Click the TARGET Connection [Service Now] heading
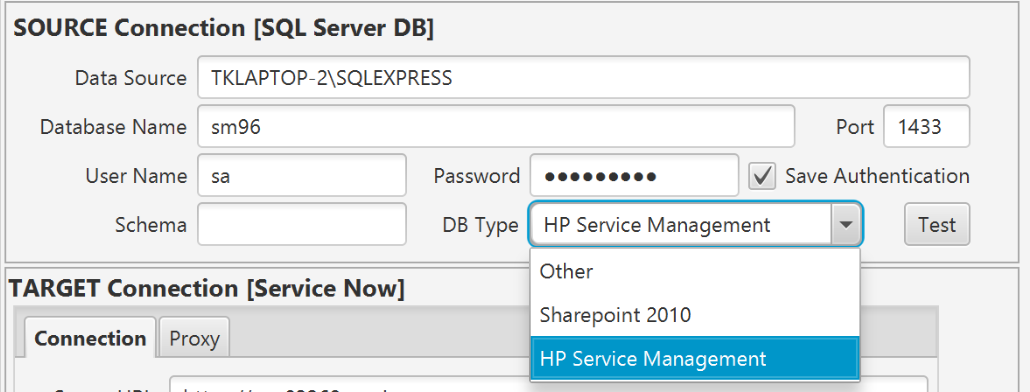This screenshot has width=1030, height=392. click(x=206, y=289)
